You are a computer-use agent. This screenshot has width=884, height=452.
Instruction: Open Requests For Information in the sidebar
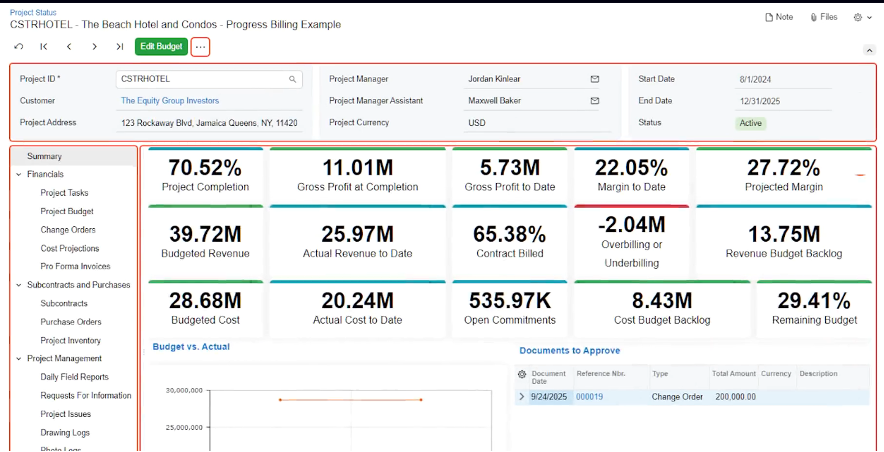coord(86,396)
